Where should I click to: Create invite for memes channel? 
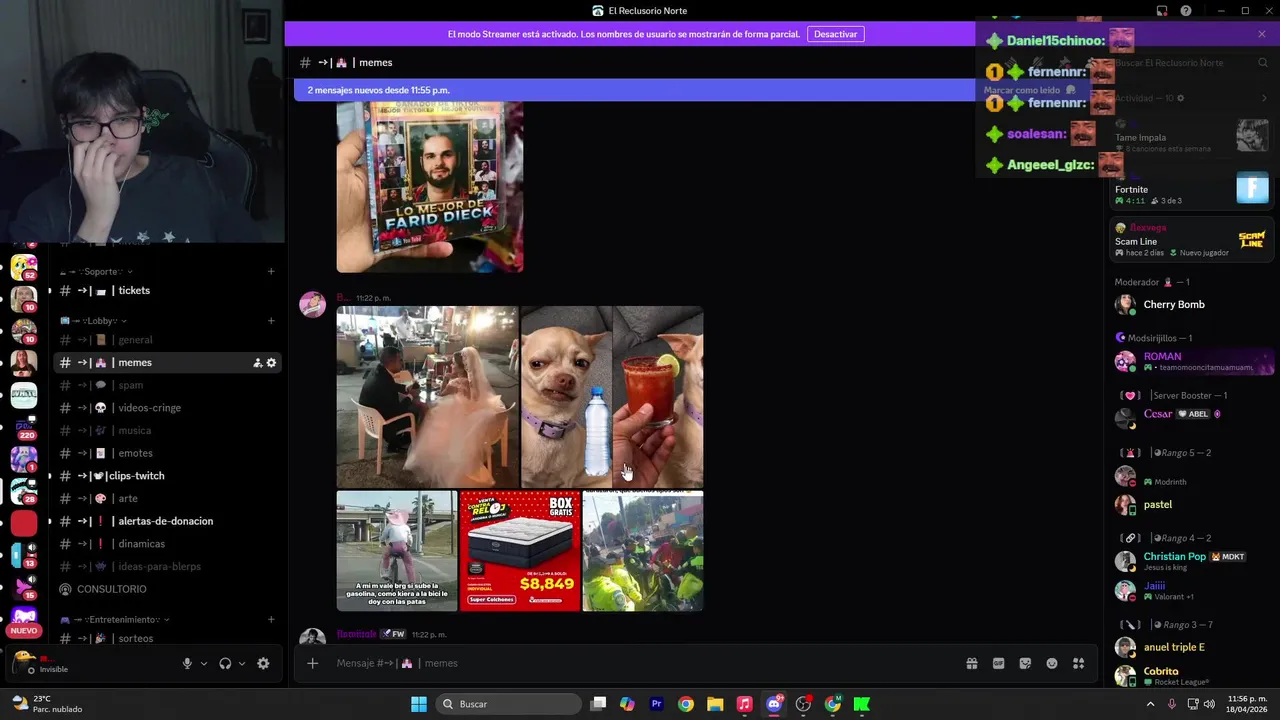(257, 363)
